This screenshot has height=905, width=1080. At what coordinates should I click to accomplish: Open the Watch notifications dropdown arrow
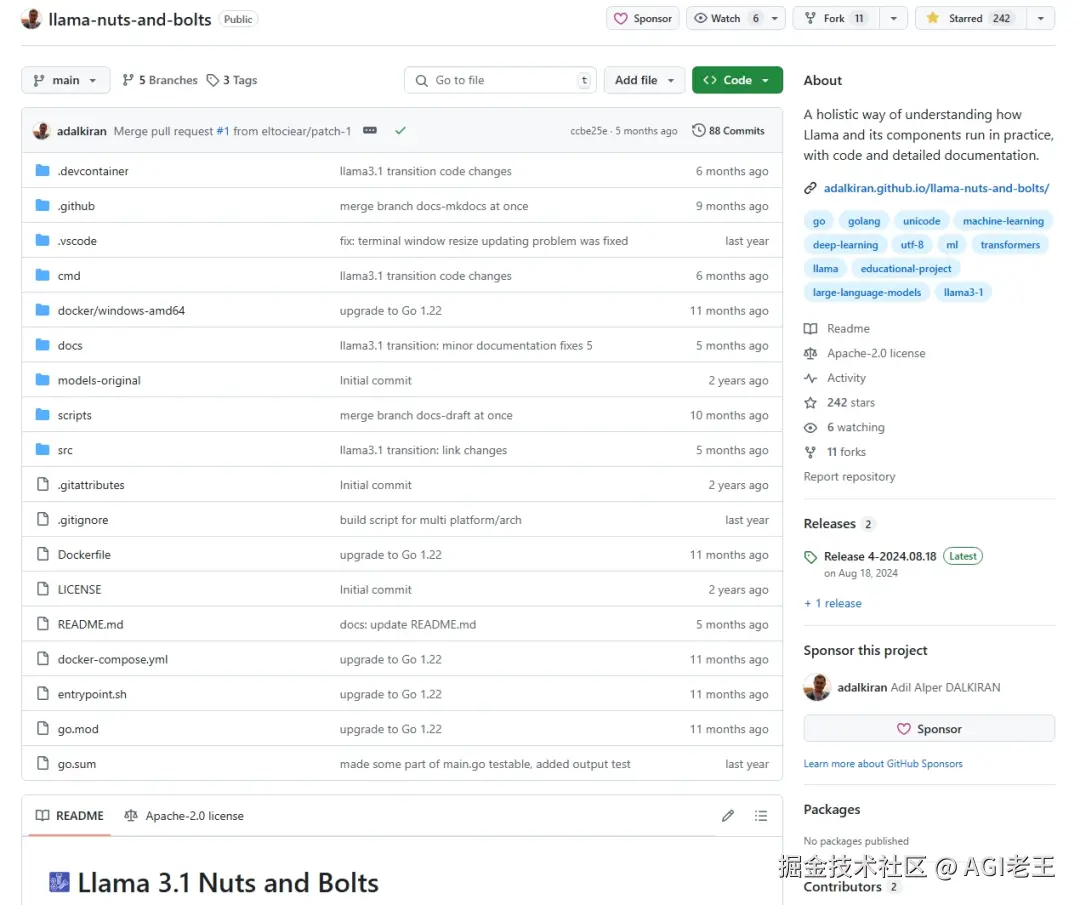[x=775, y=19]
